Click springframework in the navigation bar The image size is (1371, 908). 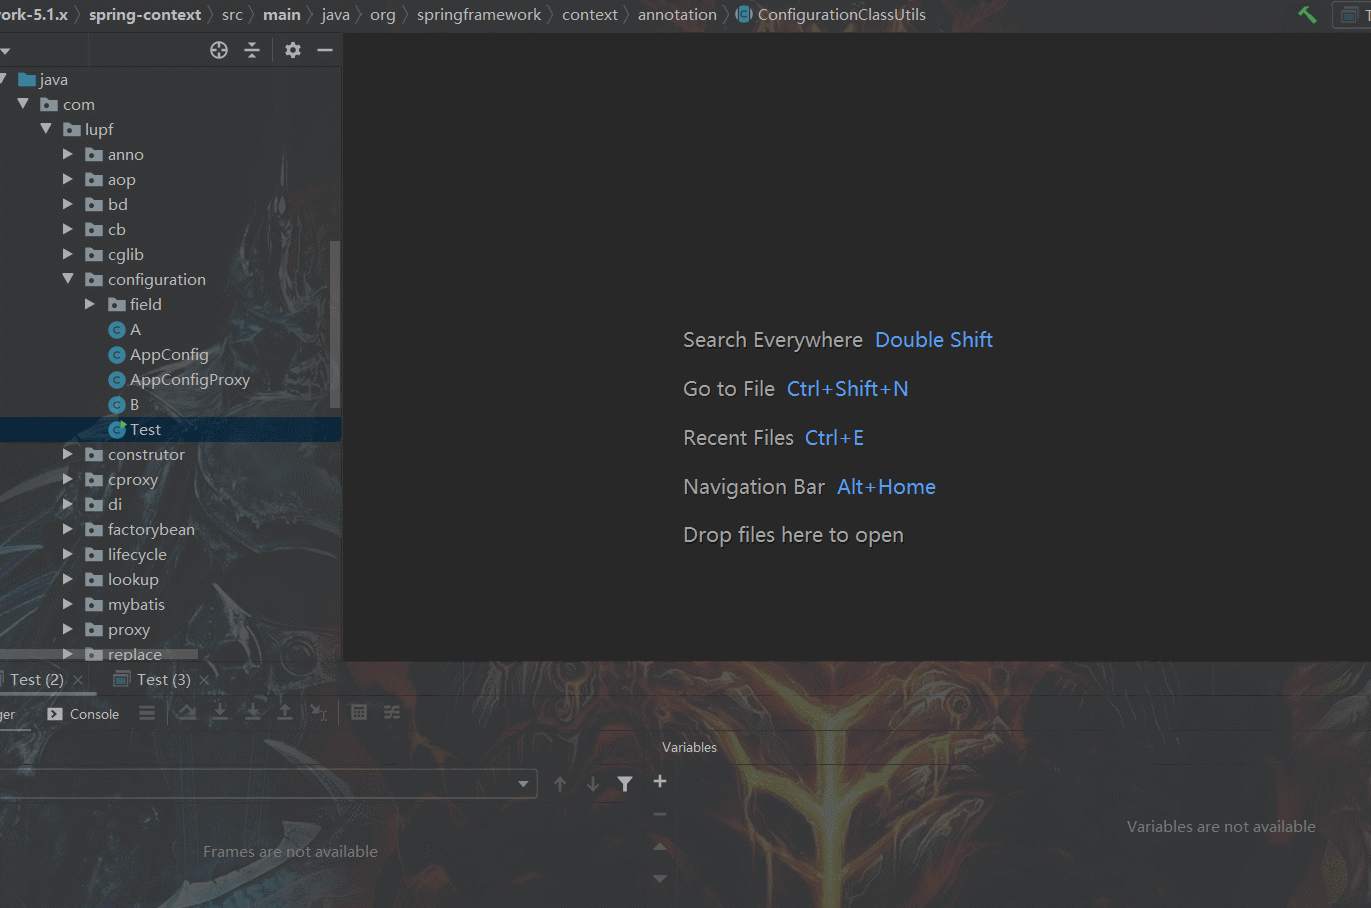pyautogui.click(x=479, y=14)
